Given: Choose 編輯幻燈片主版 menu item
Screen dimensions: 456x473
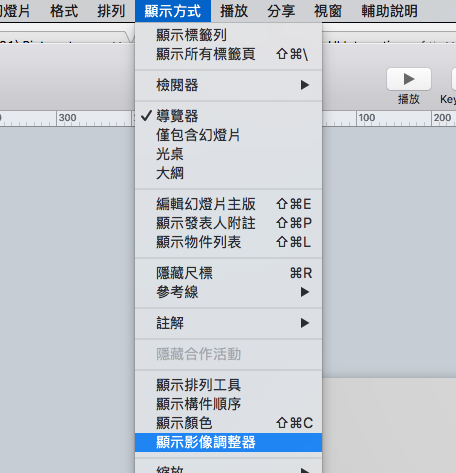Looking at the screenshot, I should (x=228, y=204).
